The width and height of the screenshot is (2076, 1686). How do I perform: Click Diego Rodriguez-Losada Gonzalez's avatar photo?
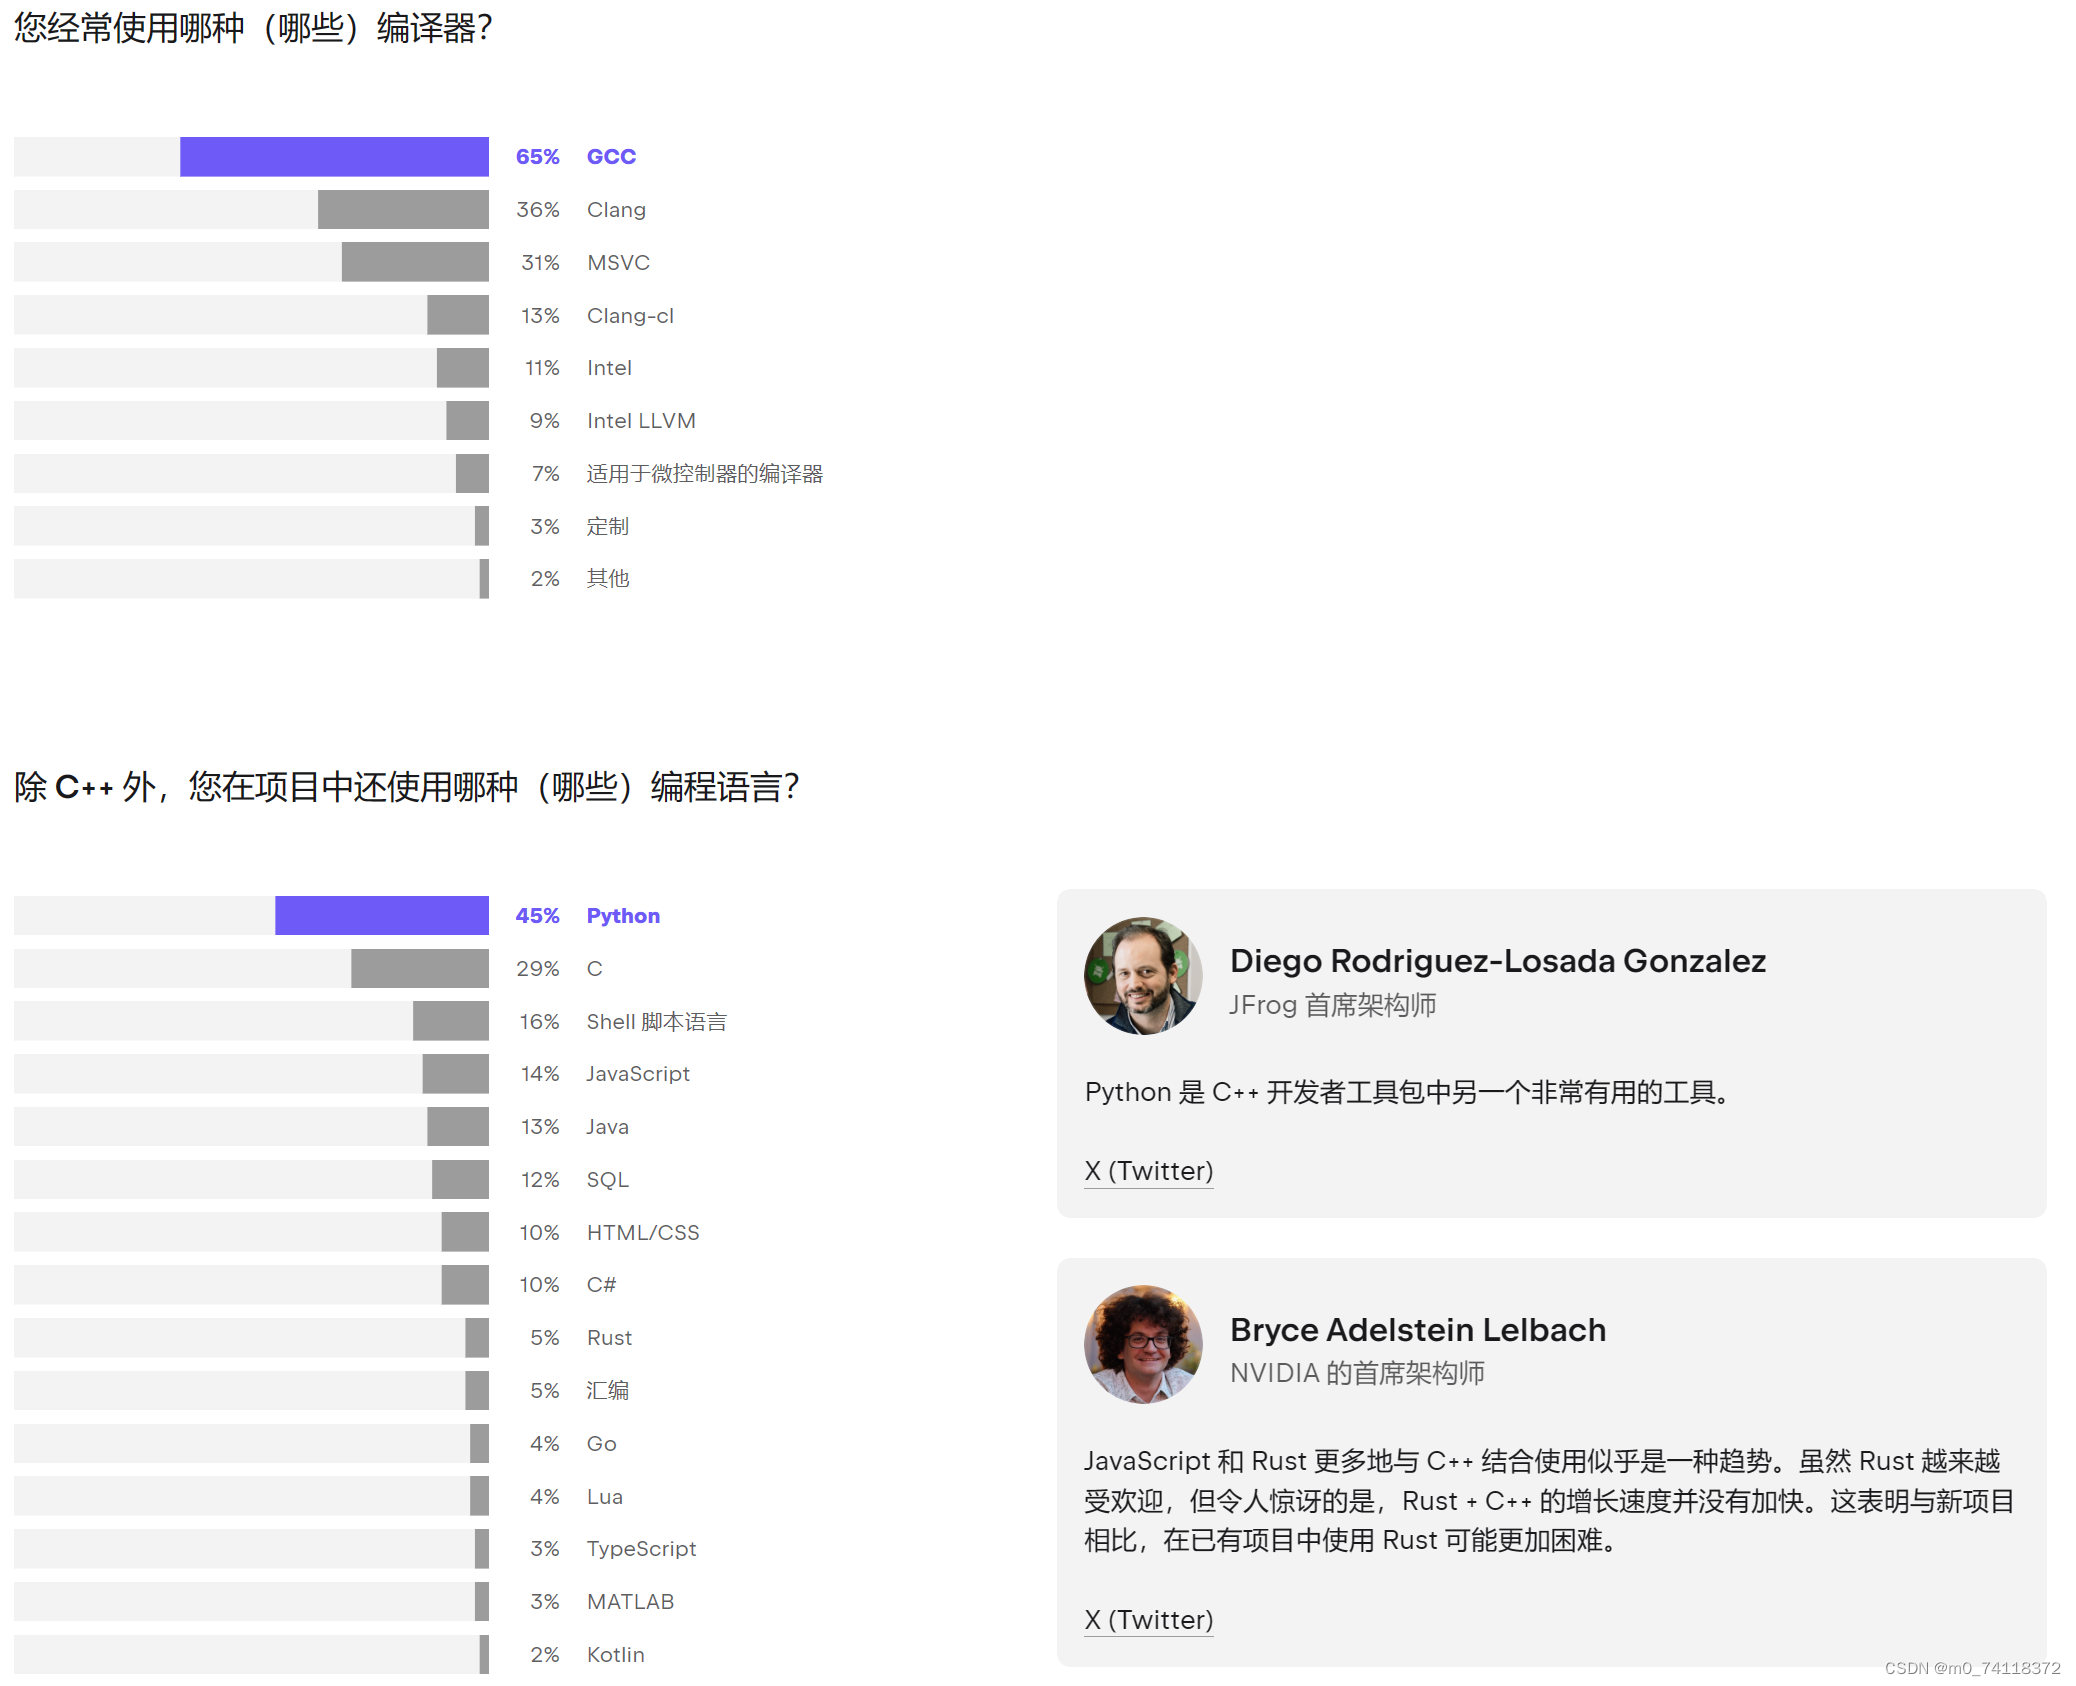1142,976
